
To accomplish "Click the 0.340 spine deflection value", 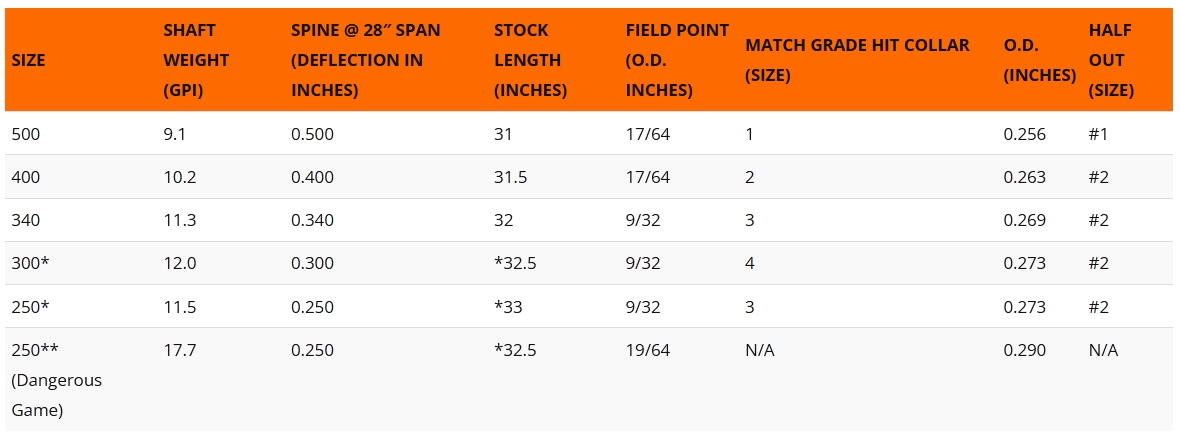I will [312, 220].
